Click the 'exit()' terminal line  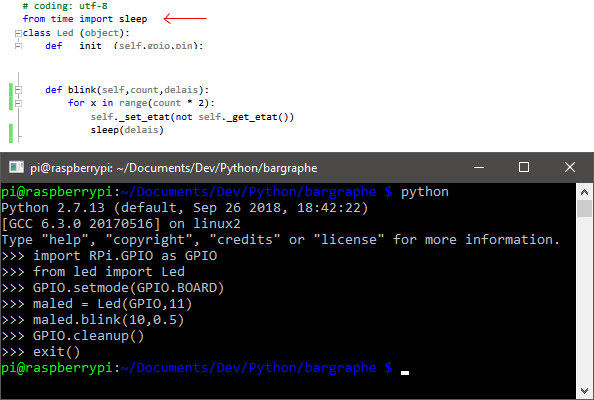tap(56, 352)
